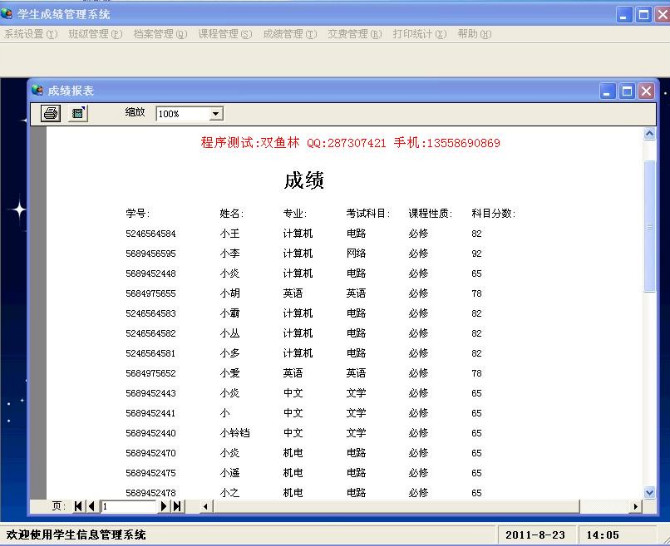The width and height of the screenshot is (670, 546).
Task: Go to next page arrow
Action: tap(163, 506)
